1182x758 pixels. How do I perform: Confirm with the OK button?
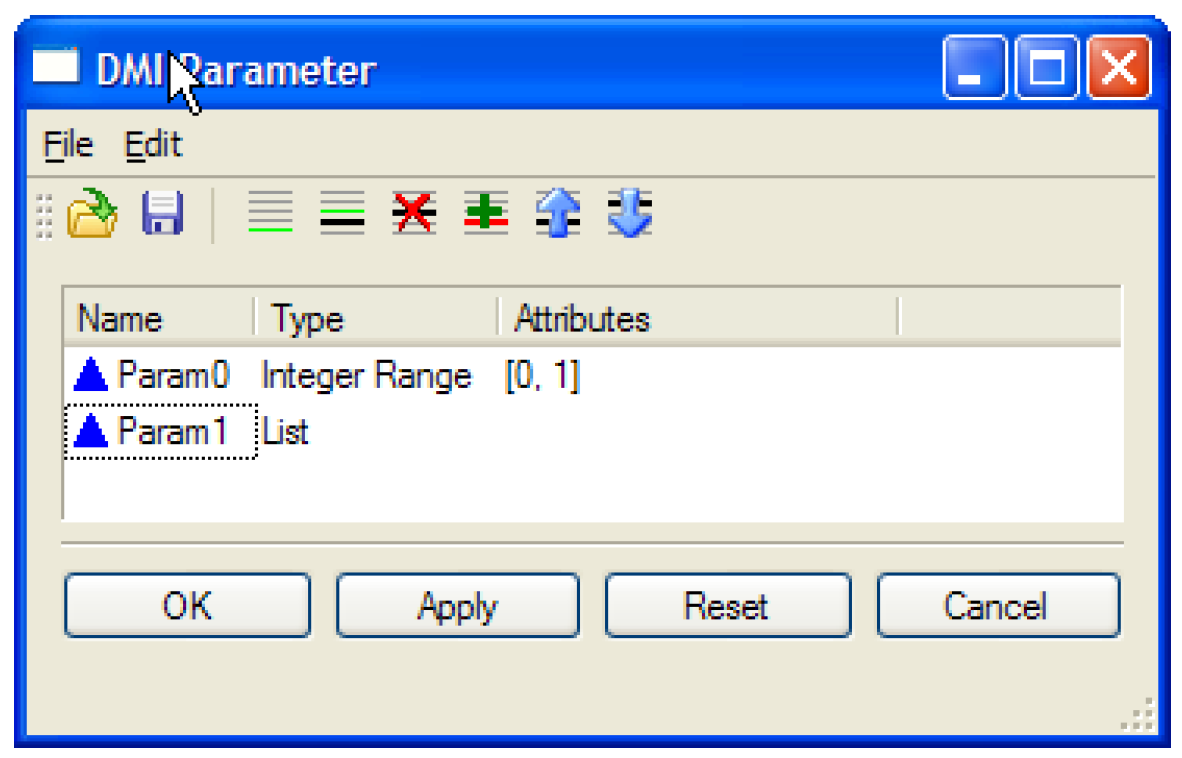pyautogui.click(x=187, y=605)
